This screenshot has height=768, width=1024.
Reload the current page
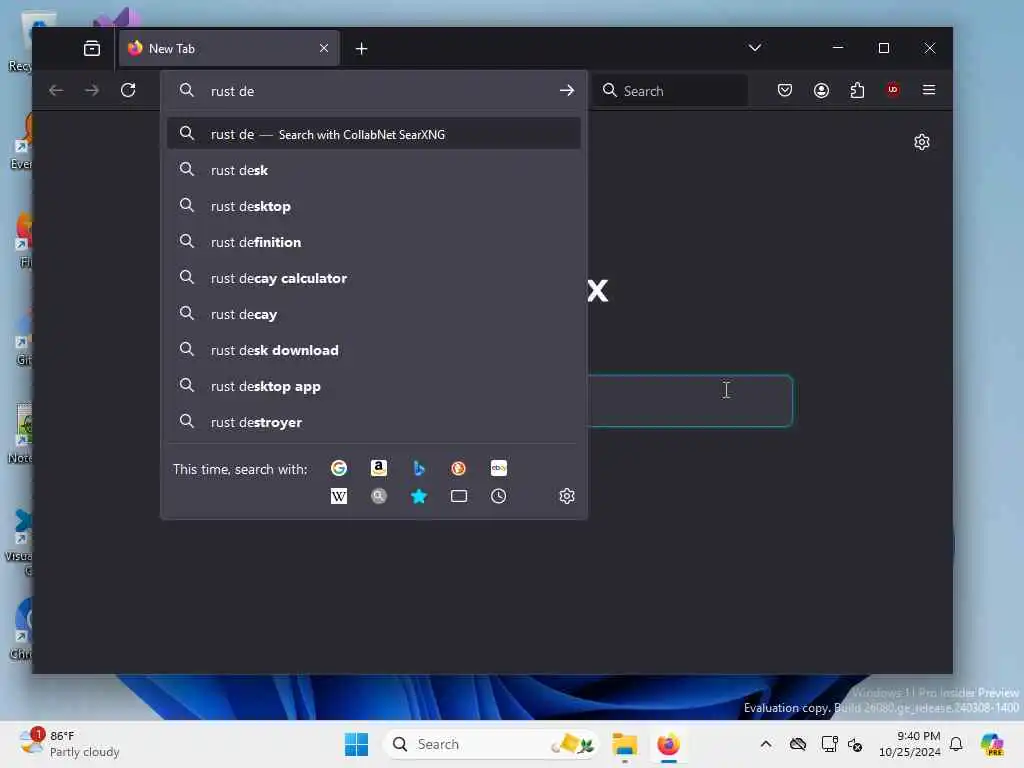[x=128, y=90]
